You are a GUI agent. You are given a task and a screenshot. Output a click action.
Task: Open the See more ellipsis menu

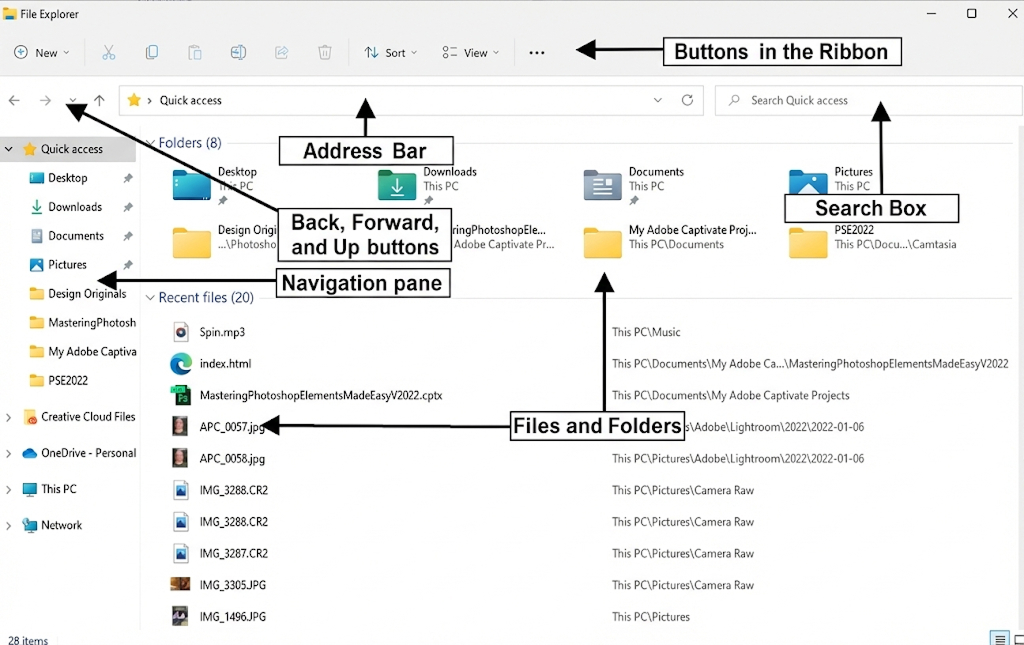[537, 52]
